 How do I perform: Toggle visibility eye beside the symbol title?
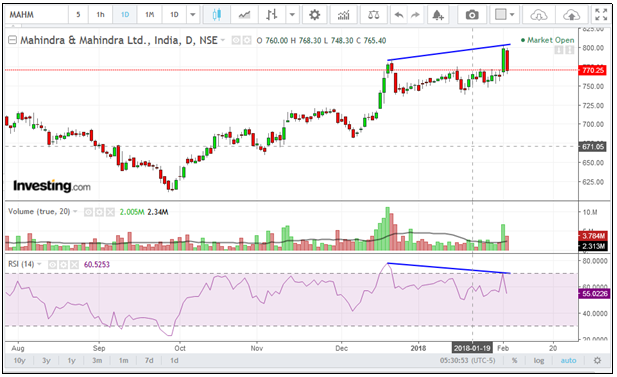tap(236, 40)
